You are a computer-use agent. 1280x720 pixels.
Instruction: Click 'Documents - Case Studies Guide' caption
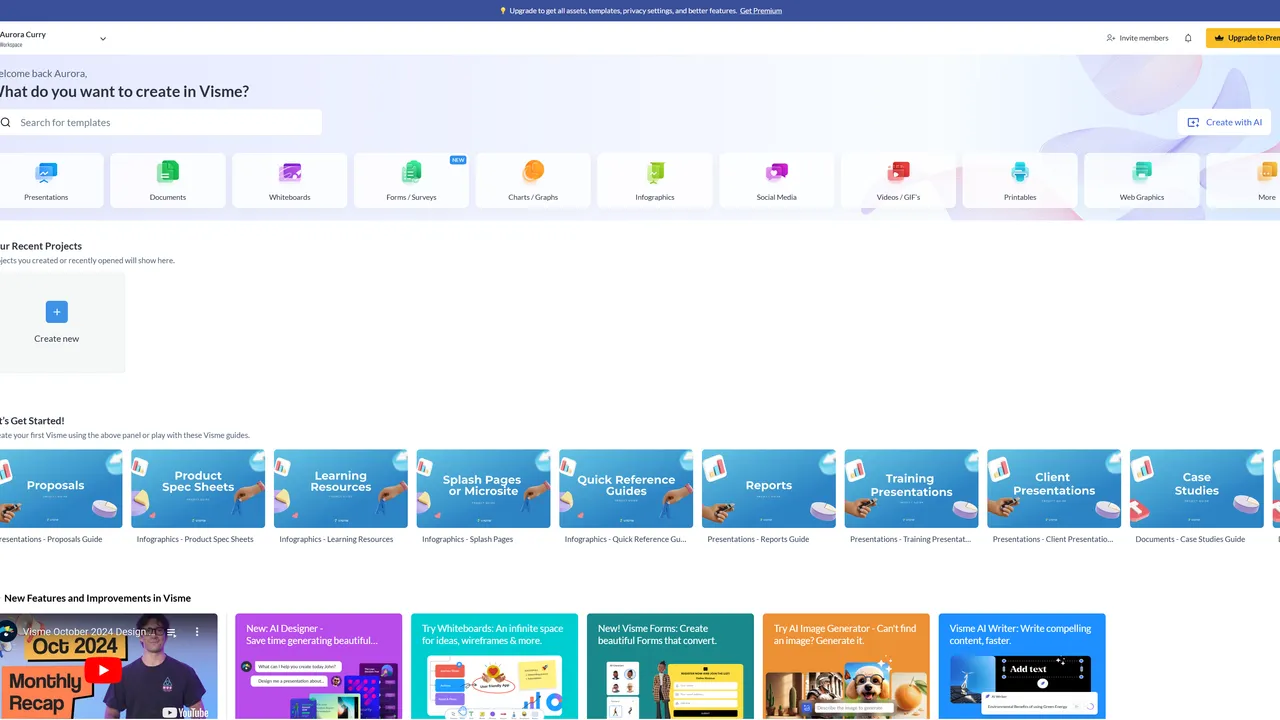1190,539
